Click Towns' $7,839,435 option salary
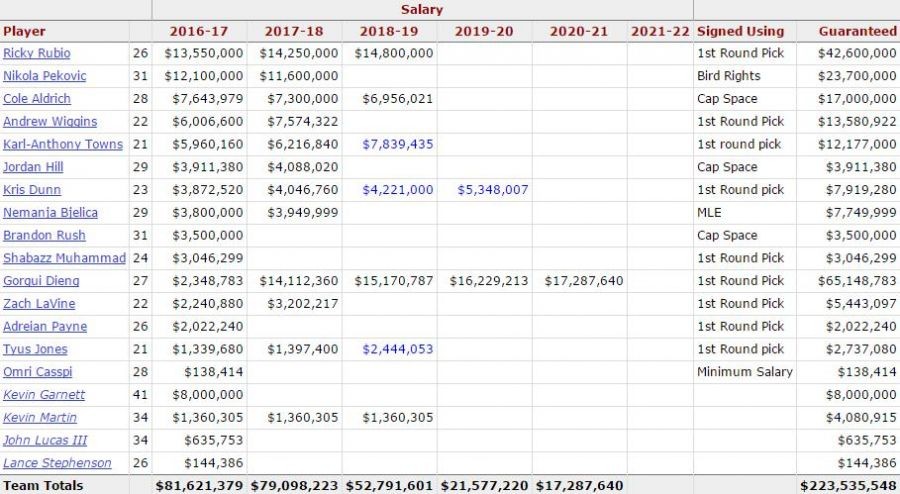This screenshot has height=494, width=900. pyautogui.click(x=398, y=144)
